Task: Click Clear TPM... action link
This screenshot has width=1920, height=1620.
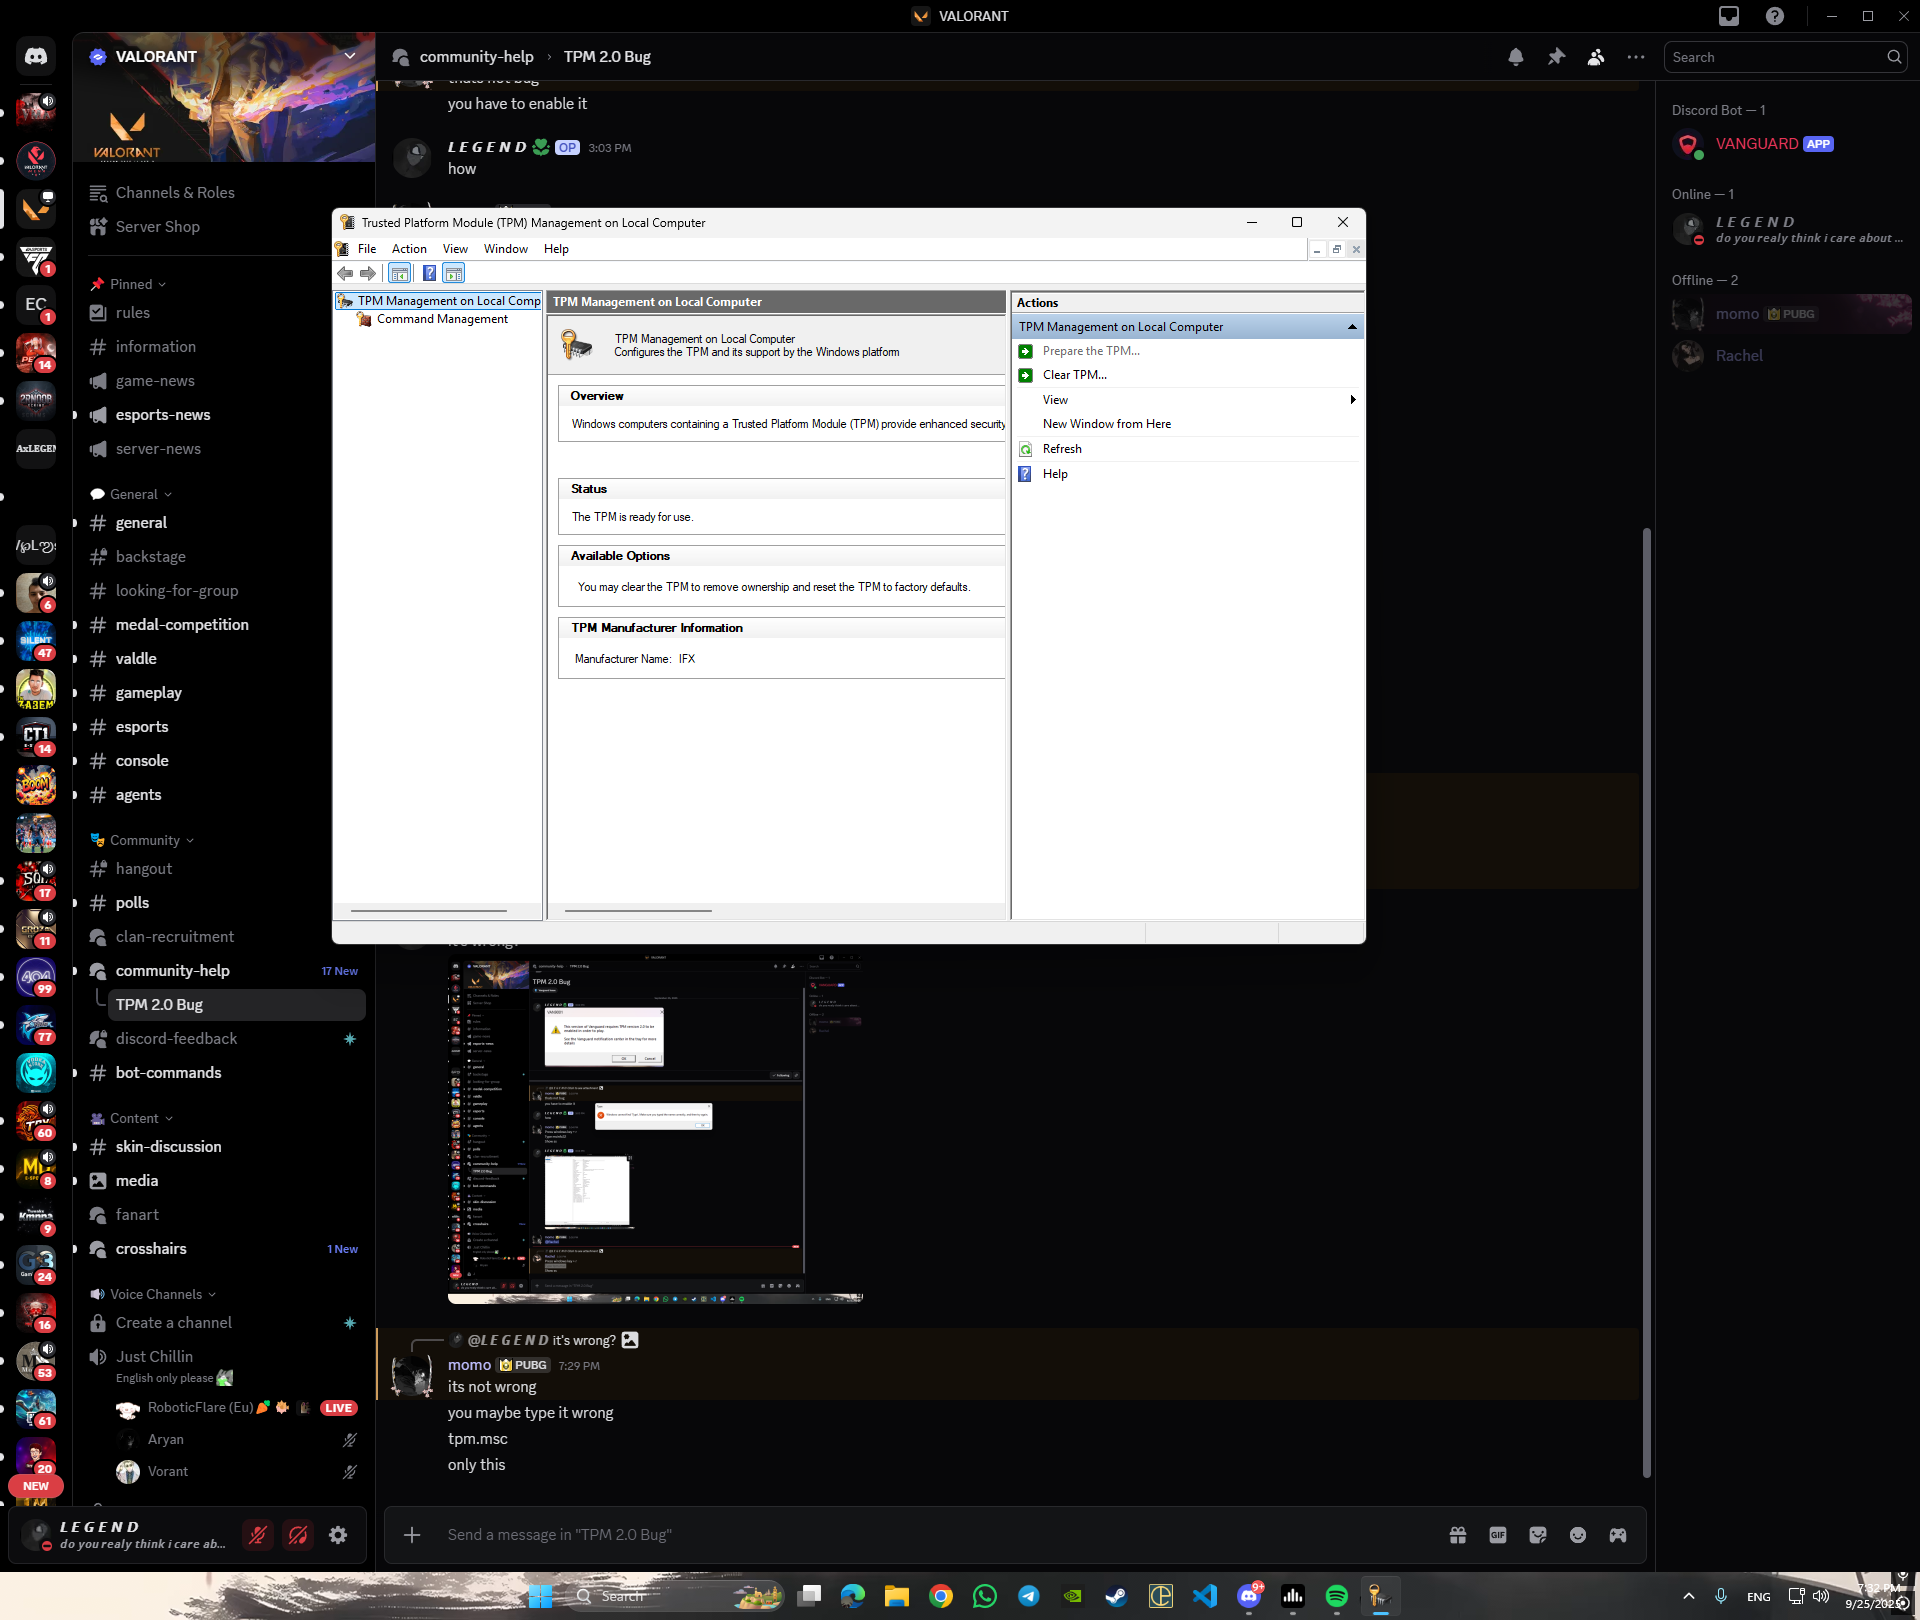Action: coord(1074,375)
